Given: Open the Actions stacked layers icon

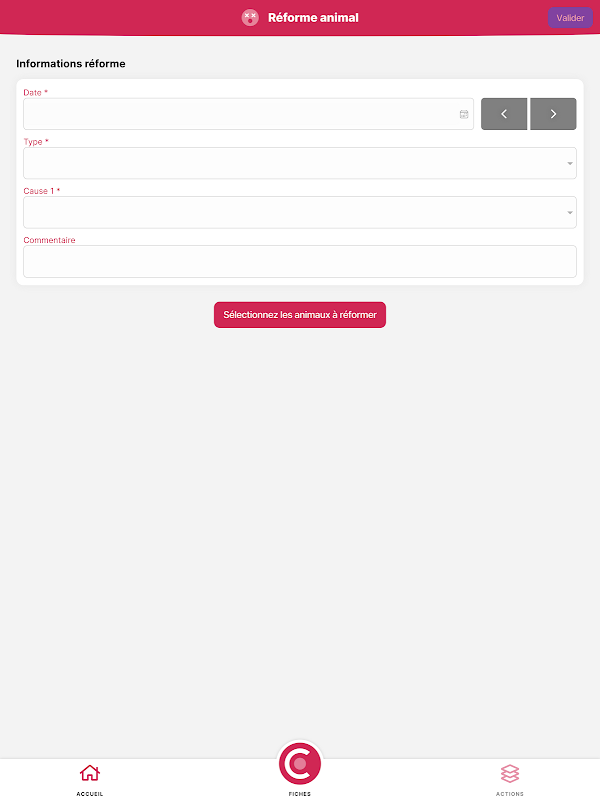Looking at the screenshot, I should [x=510, y=773].
